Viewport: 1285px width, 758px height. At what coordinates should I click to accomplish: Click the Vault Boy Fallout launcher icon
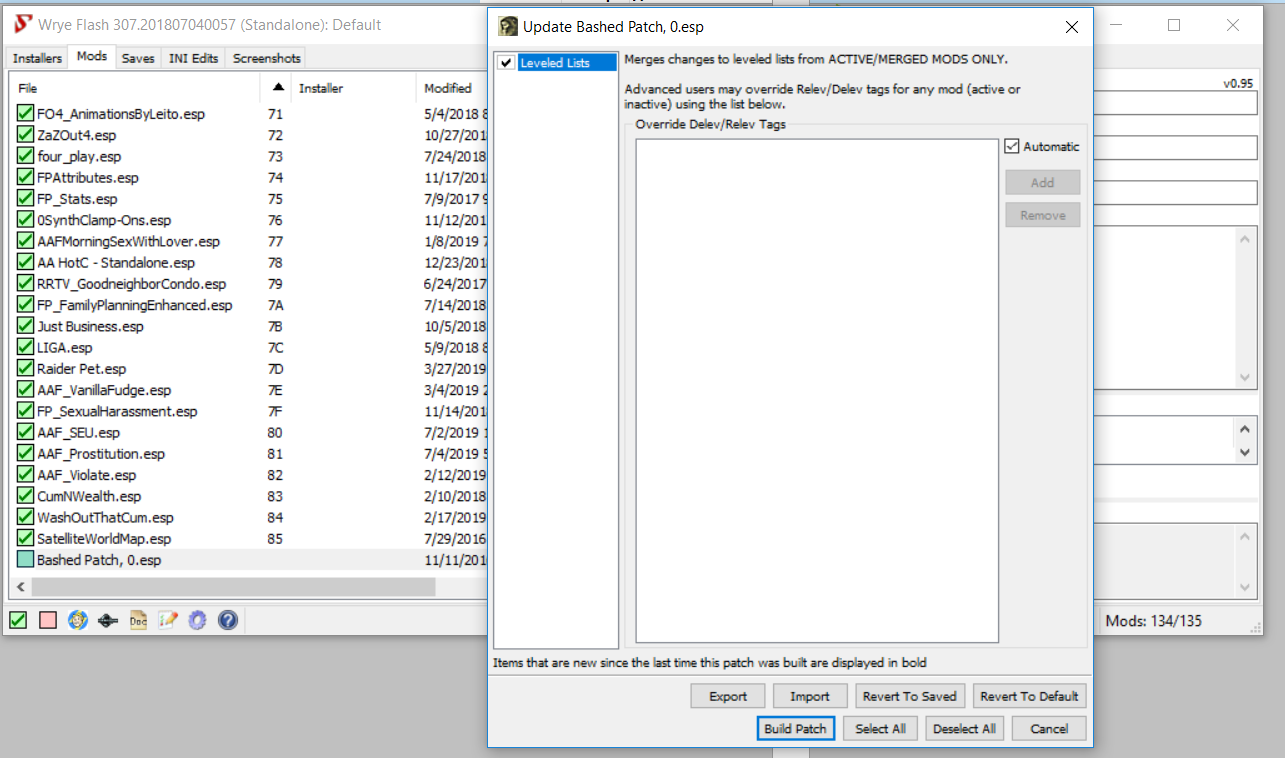pyautogui.click(x=78, y=621)
